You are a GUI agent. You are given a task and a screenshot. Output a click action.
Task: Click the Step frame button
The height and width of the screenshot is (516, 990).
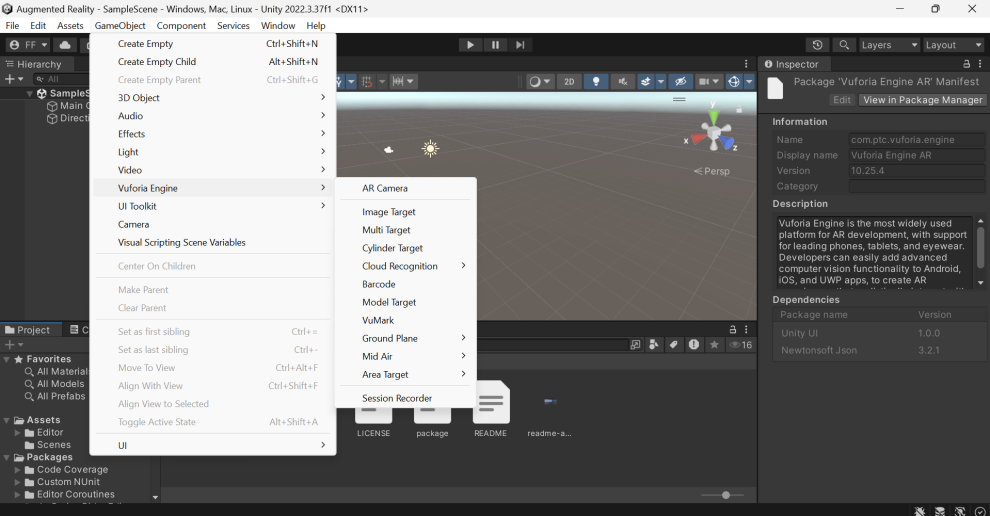point(520,45)
